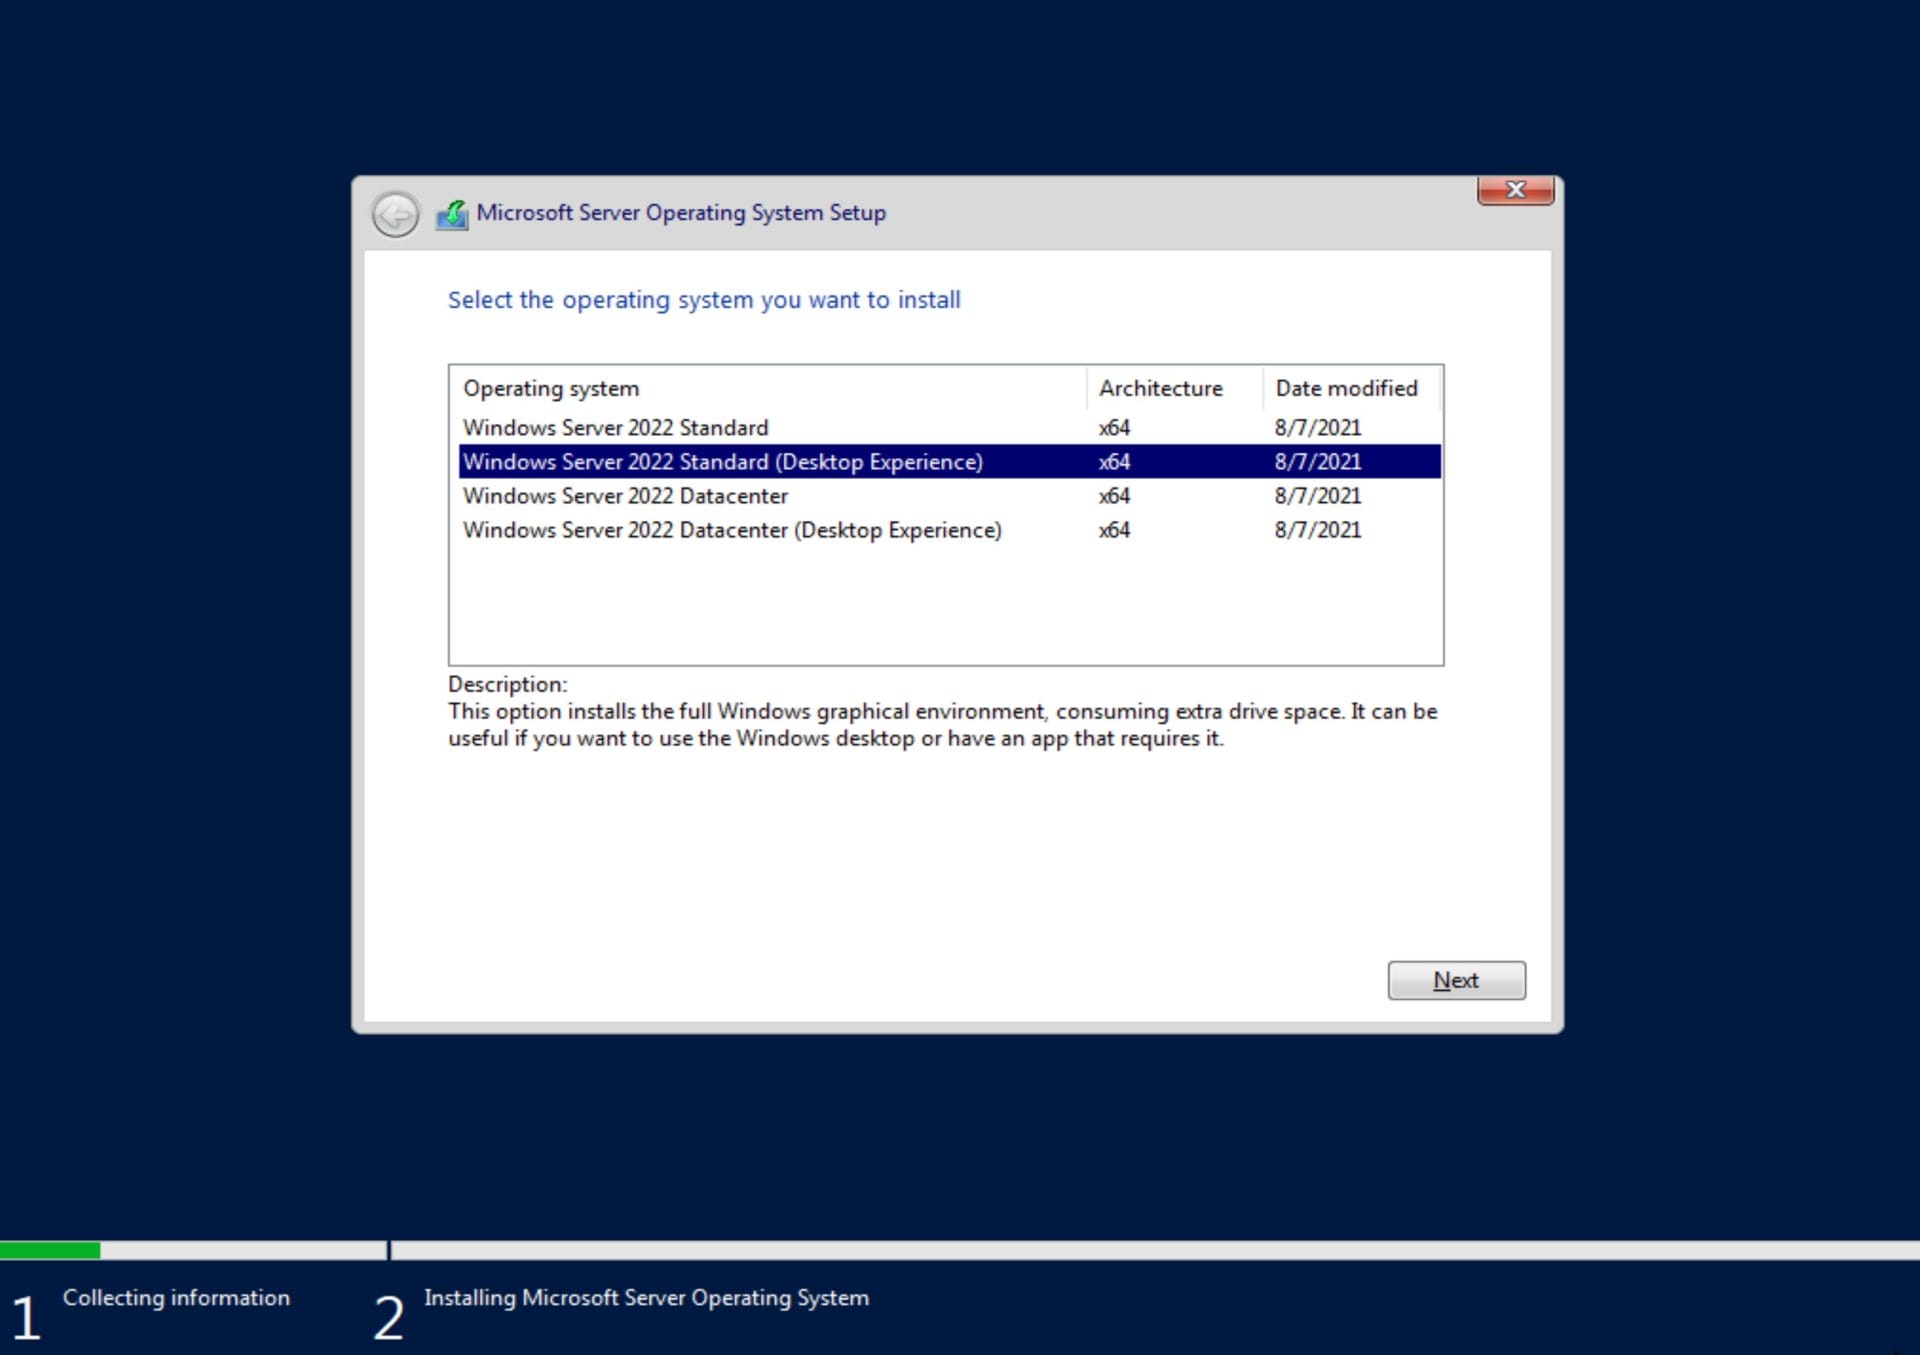Click the Server Setup install icon in title bar
Screen dimensions: 1920x1355
tap(452, 212)
